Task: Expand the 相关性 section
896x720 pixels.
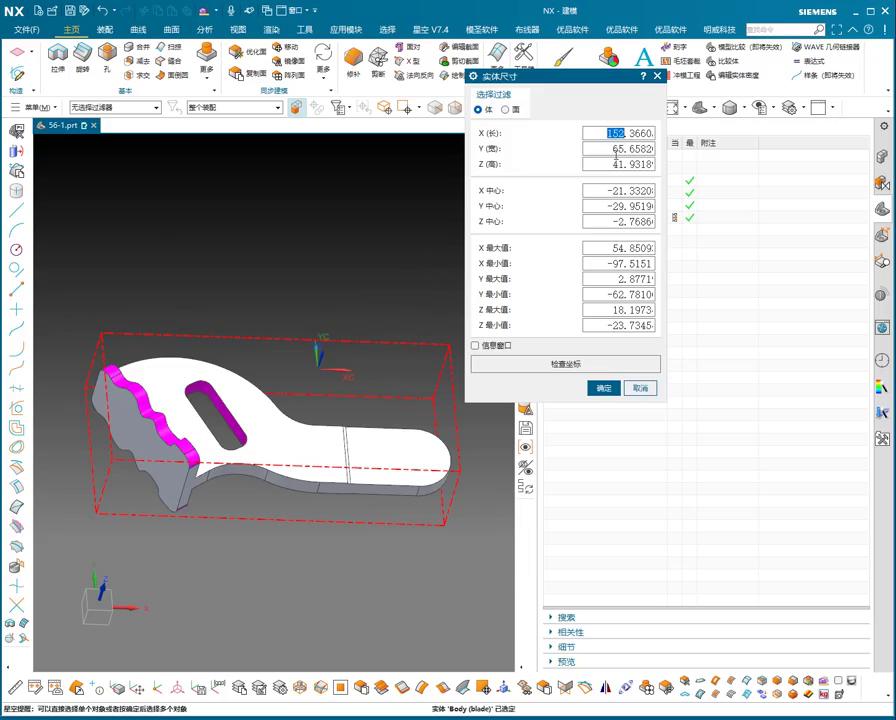Action: click(x=570, y=632)
